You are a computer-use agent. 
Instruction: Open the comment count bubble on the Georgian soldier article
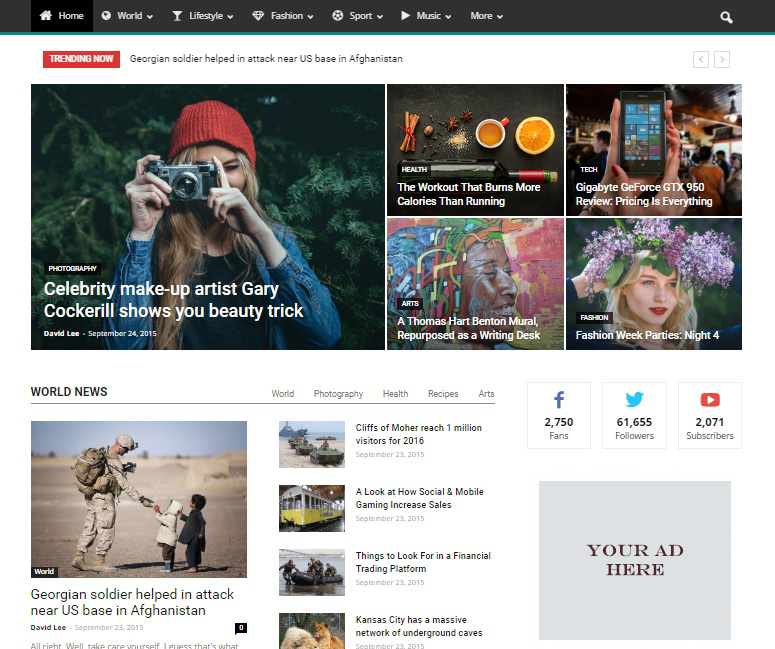(240, 628)
